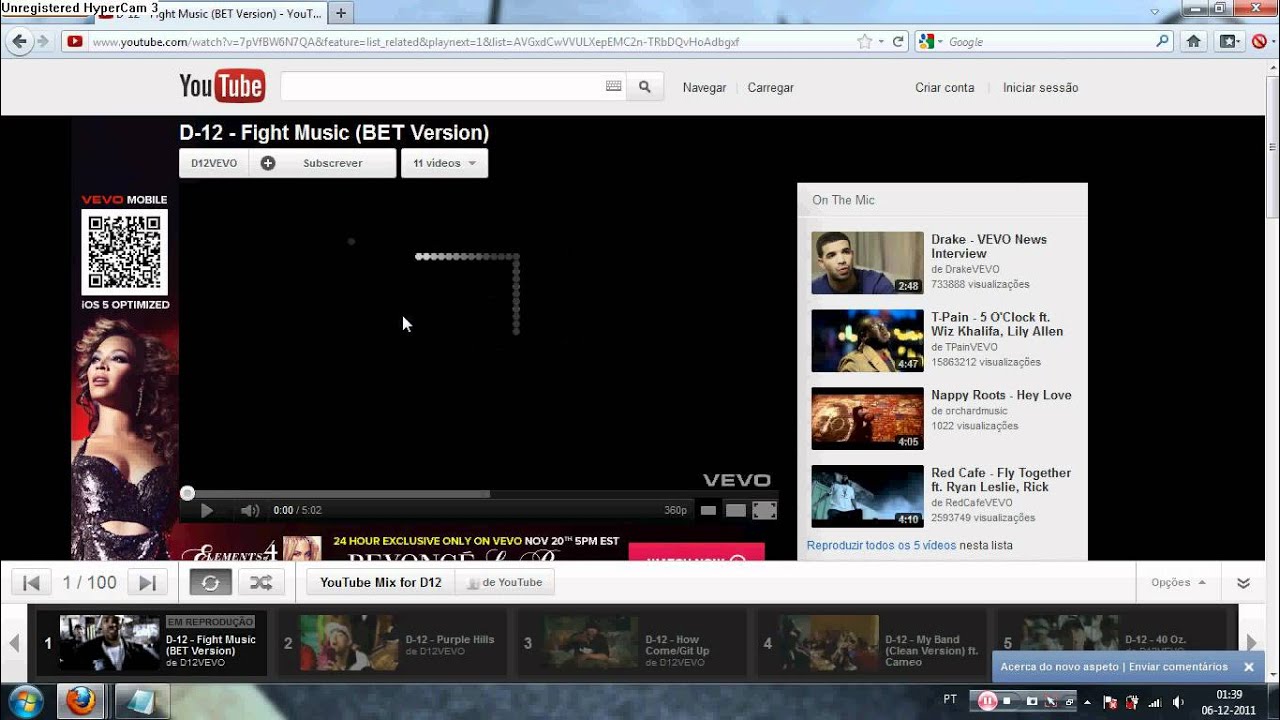Enter fullscreen mode
Screen dimensions: 1280x720
[x=764, y=510]
